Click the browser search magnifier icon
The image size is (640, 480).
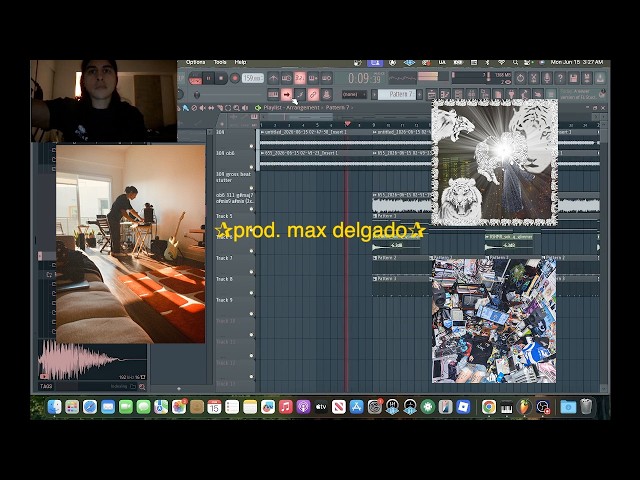pos(142,387)
